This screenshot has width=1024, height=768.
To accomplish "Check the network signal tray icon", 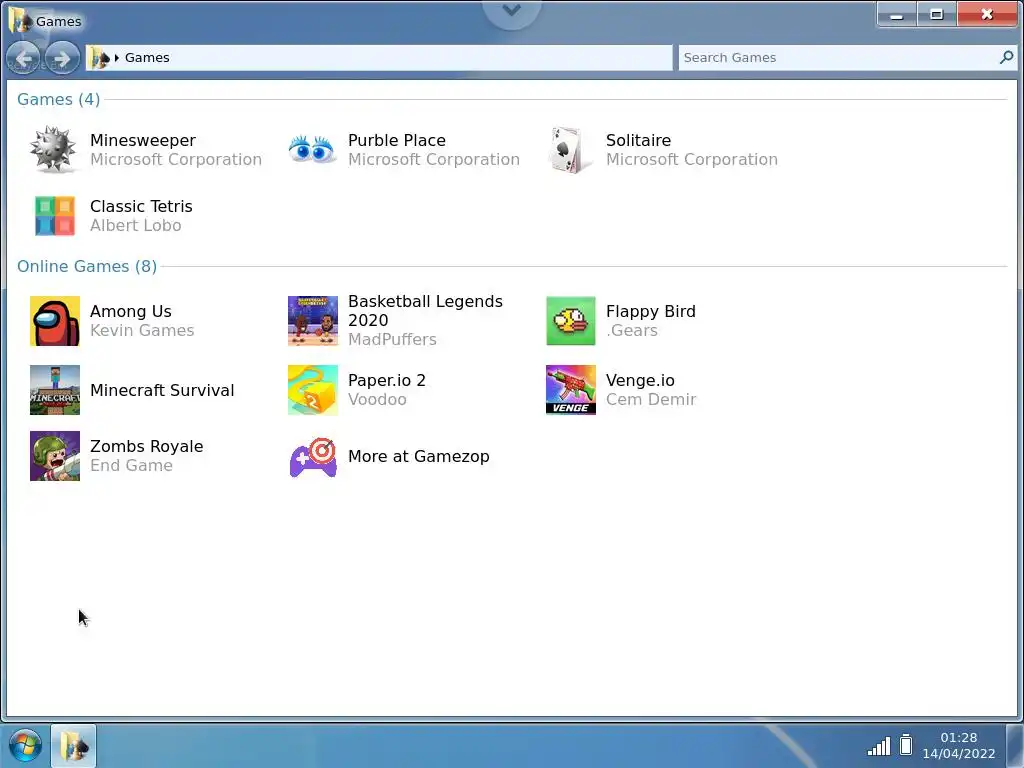I will (x=879, y=746).
